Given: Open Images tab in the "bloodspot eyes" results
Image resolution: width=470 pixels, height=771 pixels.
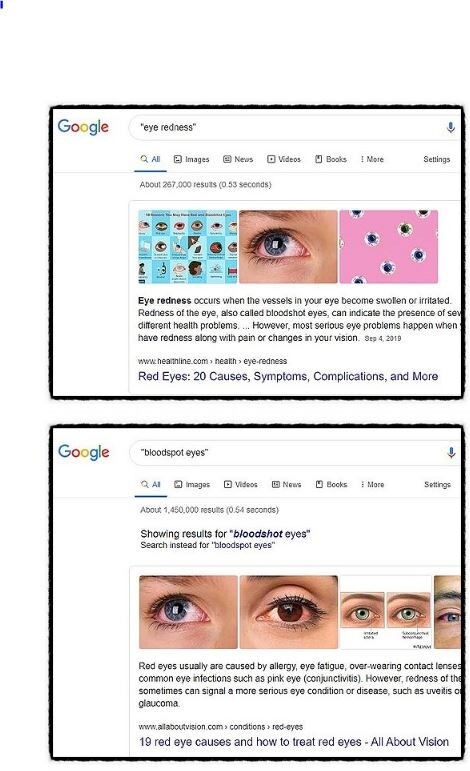Looking at the screenshot, I should pyautogui.click(x=192, y=484).
